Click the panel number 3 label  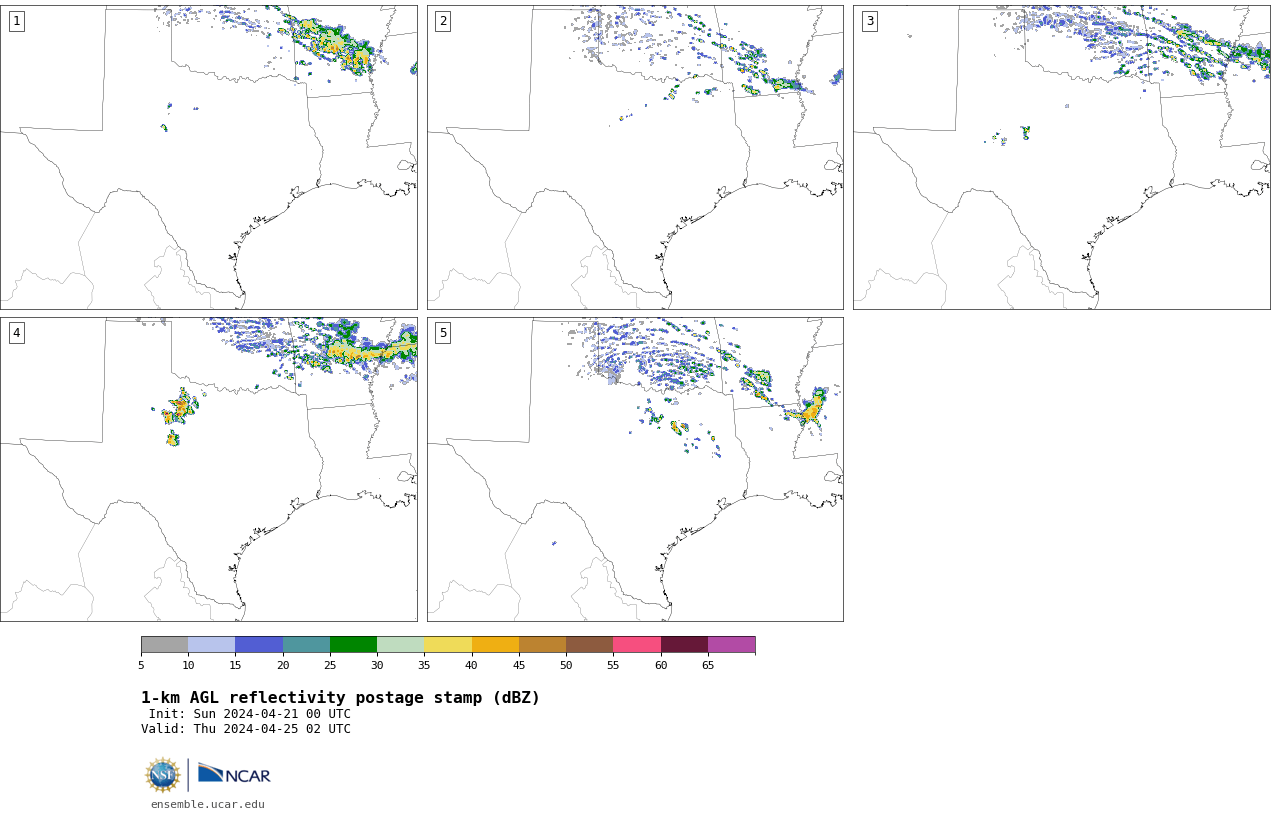(869, 21)
